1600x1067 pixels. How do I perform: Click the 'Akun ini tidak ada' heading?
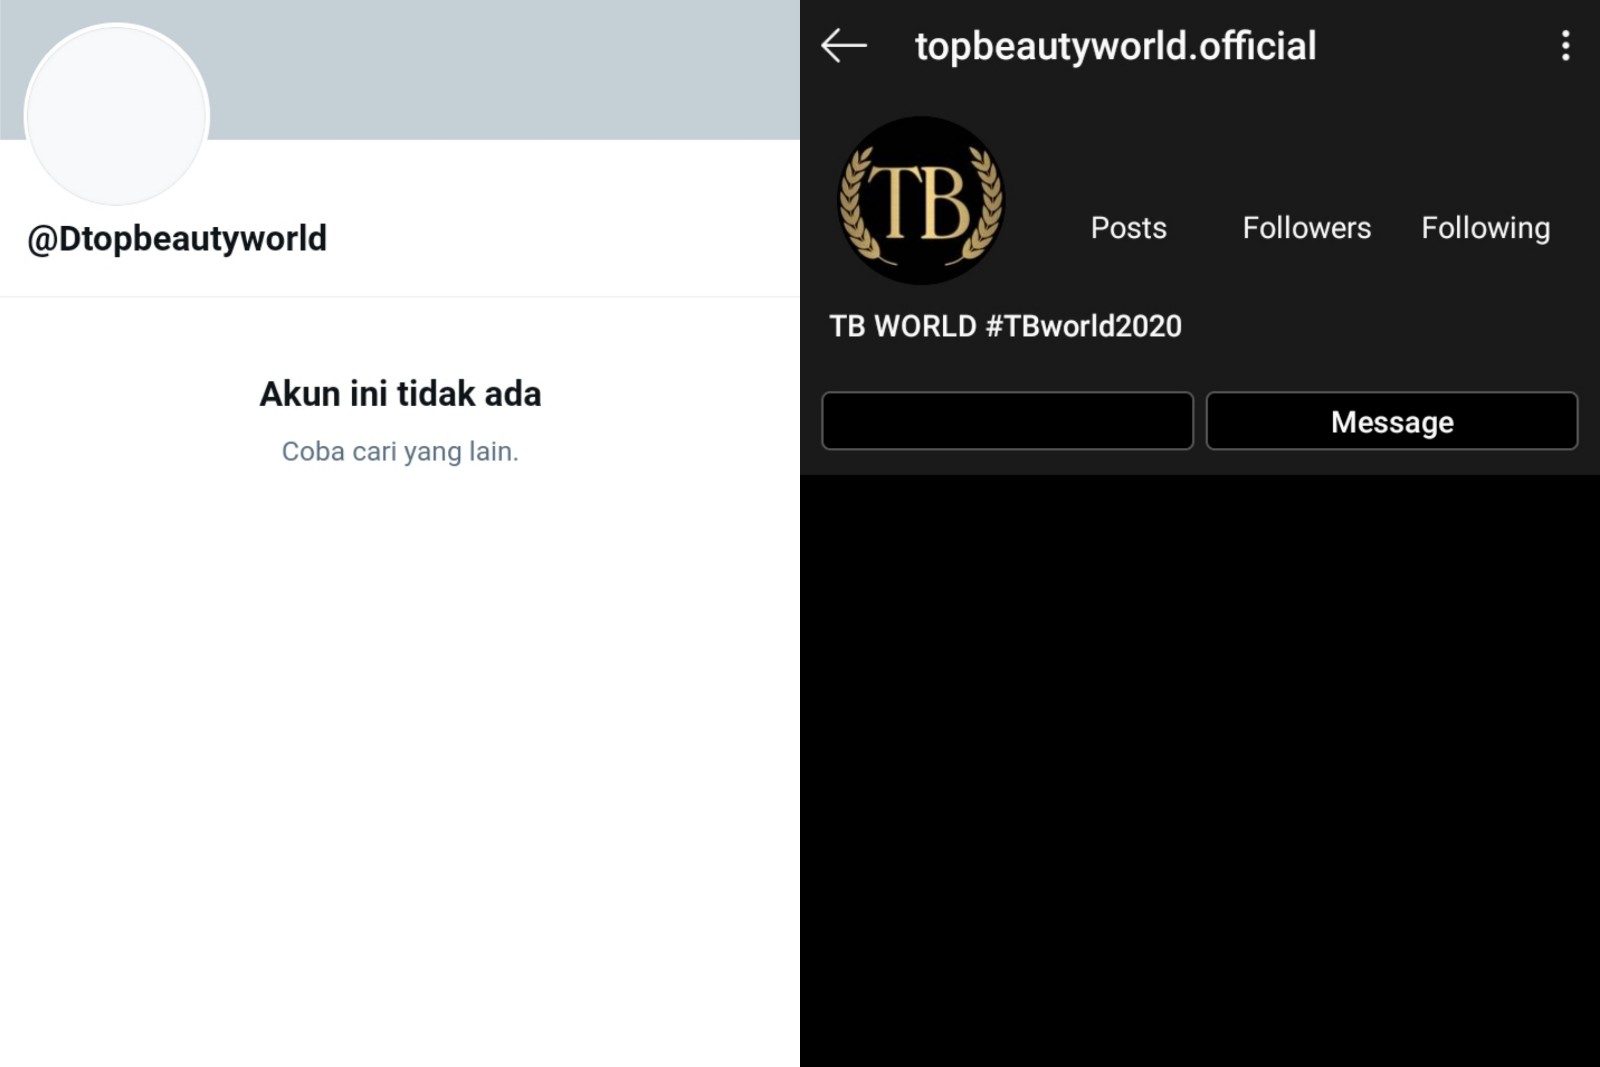point(400,394)
